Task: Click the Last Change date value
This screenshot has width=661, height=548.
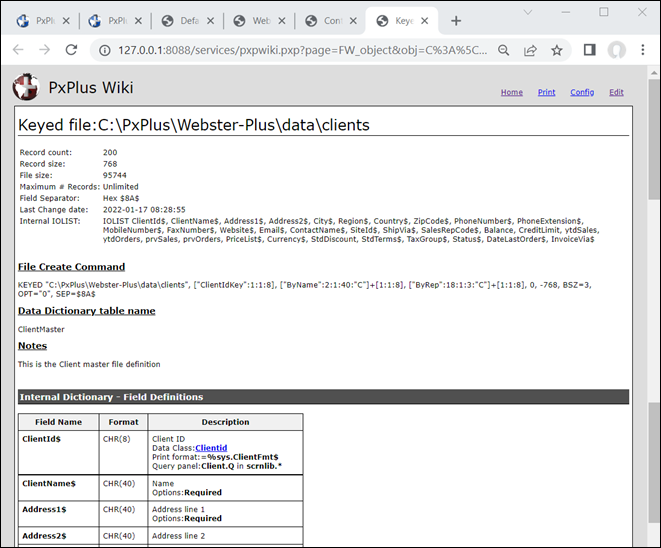Action: click(144, 210)
